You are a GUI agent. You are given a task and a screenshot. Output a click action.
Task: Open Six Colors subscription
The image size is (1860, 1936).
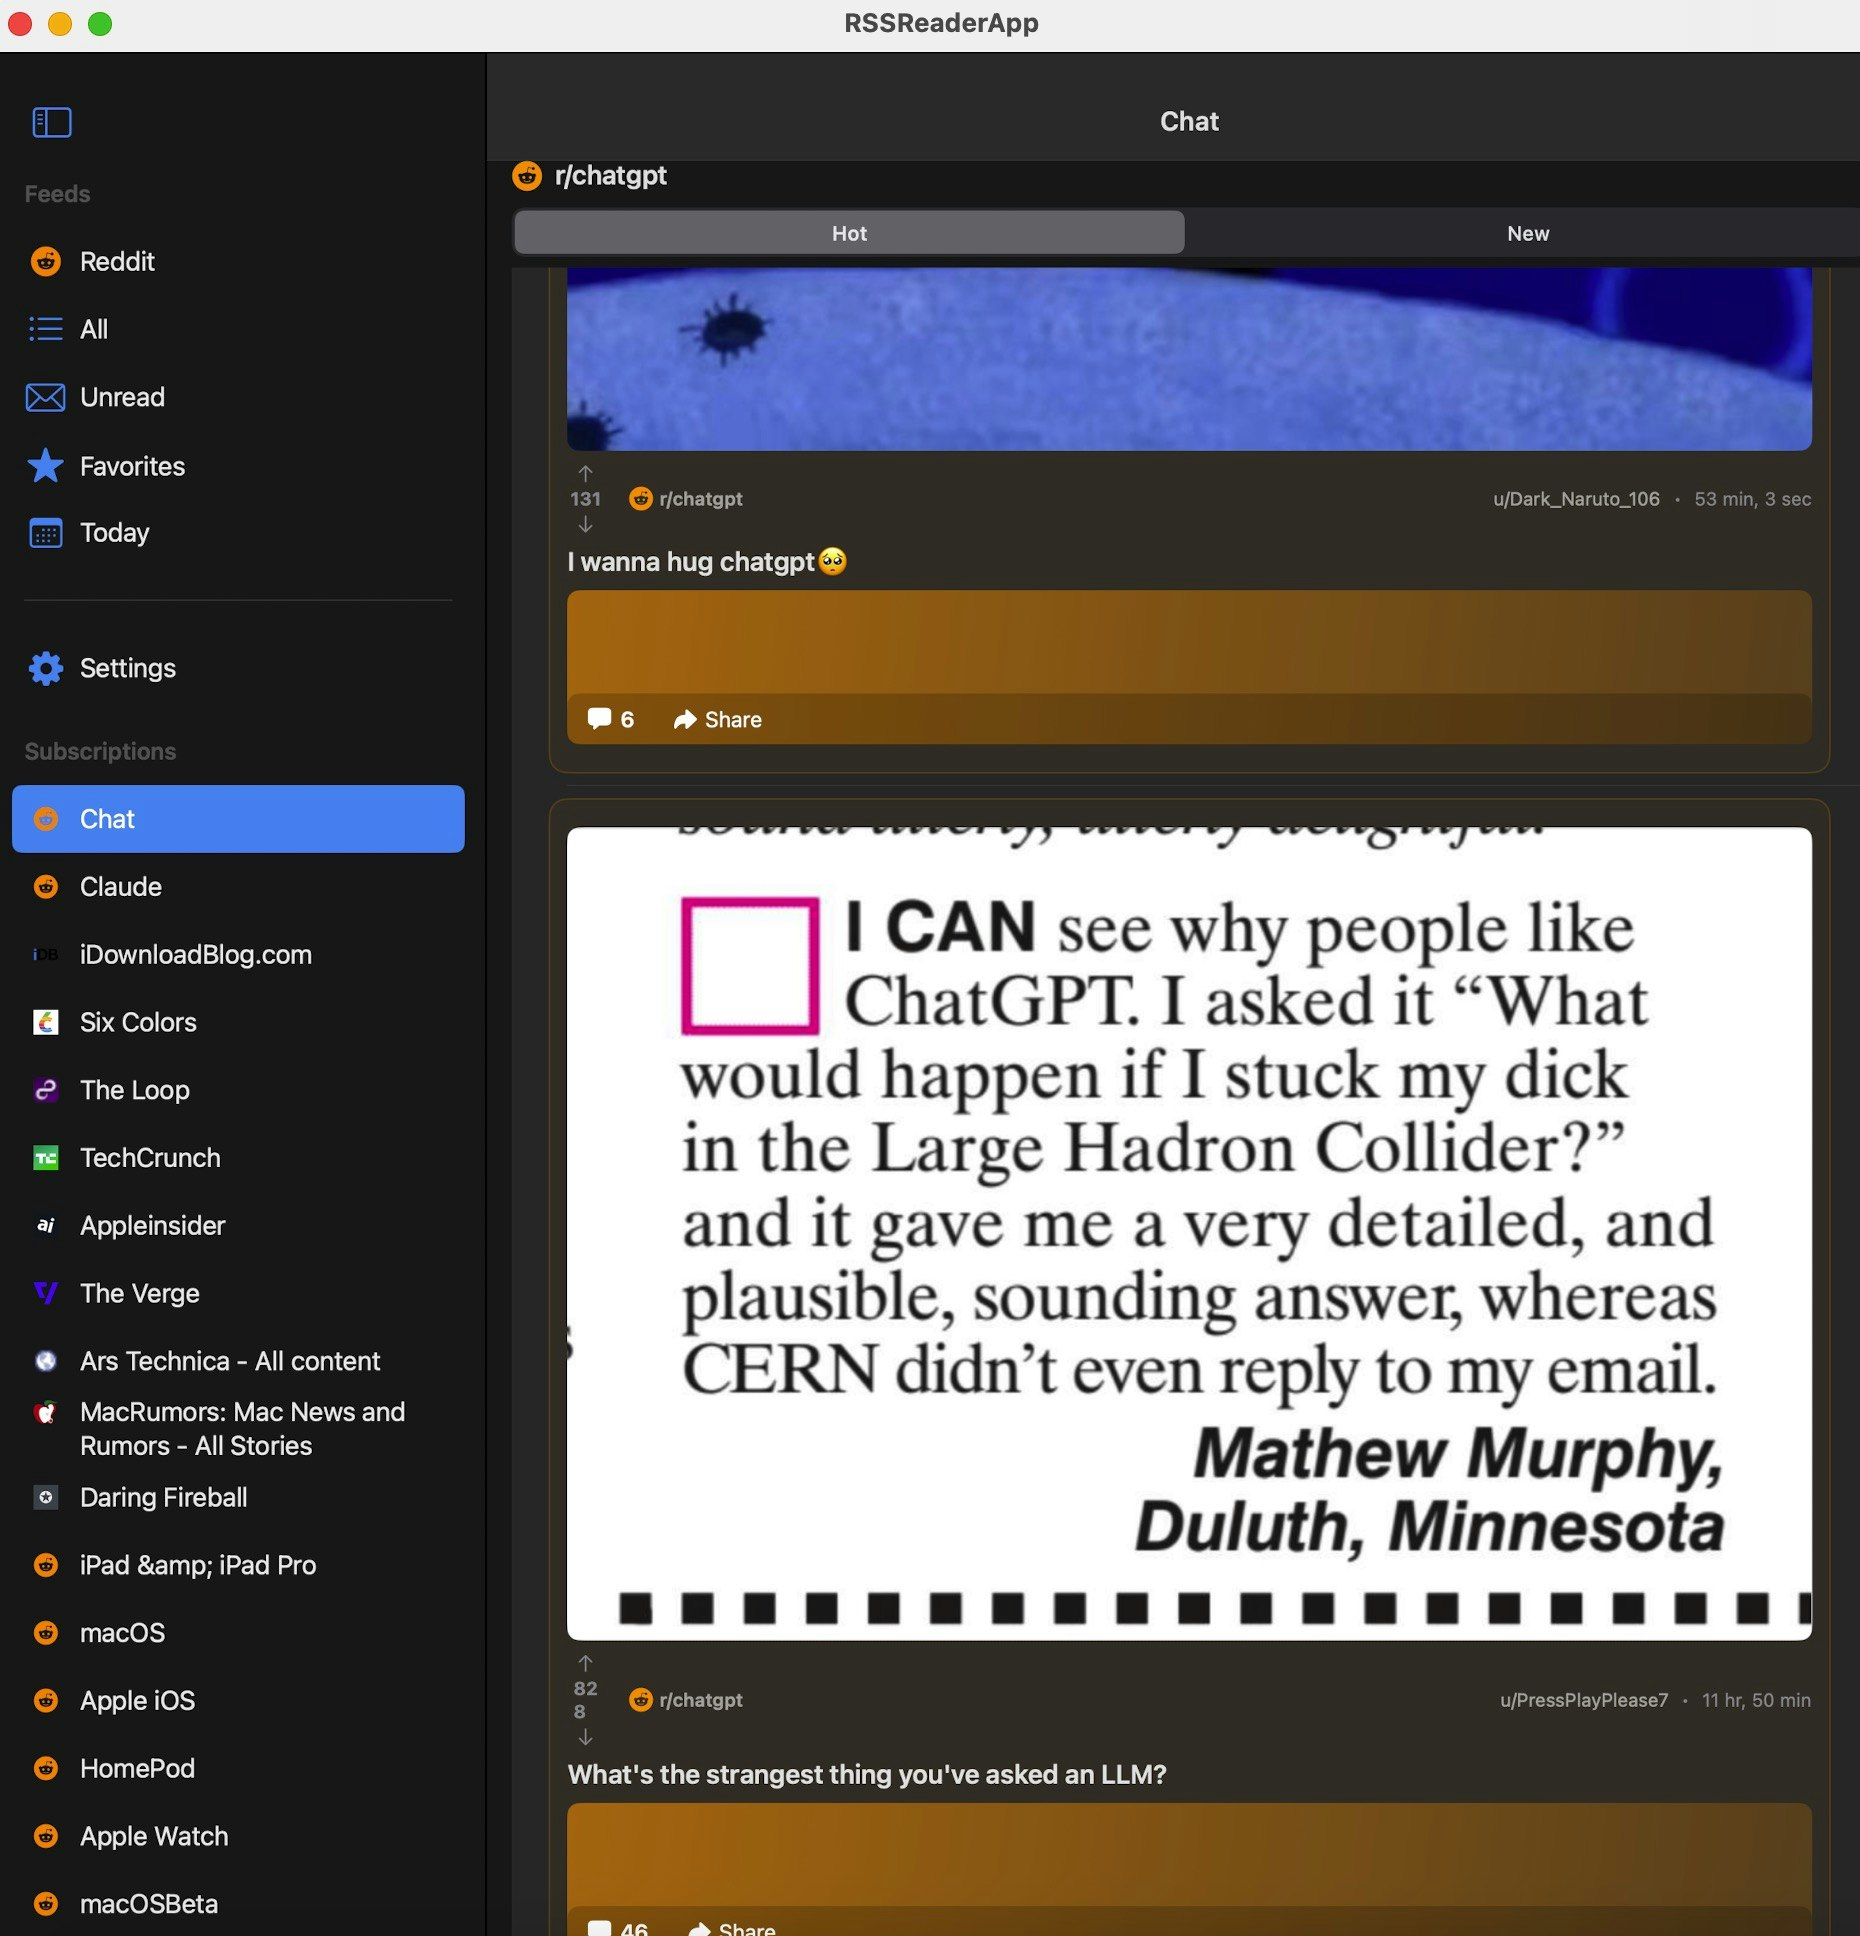238,1022
